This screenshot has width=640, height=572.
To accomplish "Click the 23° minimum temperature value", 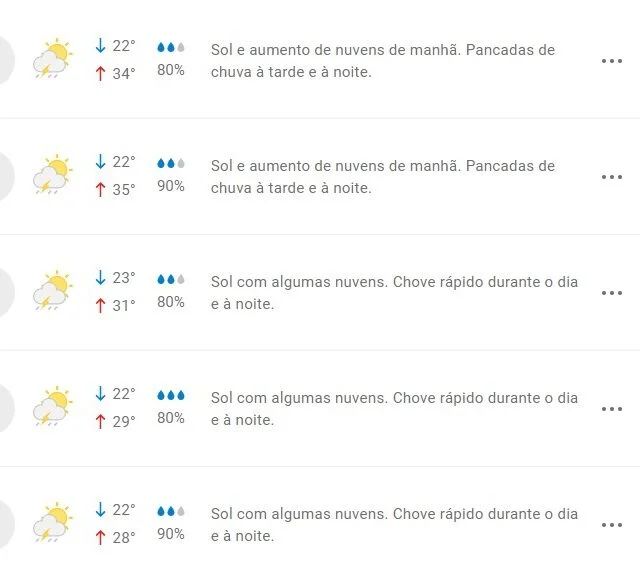I will coord(124,278).
